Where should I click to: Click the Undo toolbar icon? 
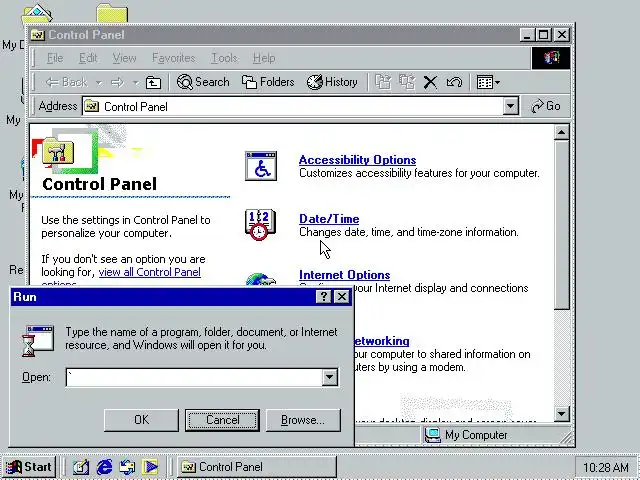454,83
